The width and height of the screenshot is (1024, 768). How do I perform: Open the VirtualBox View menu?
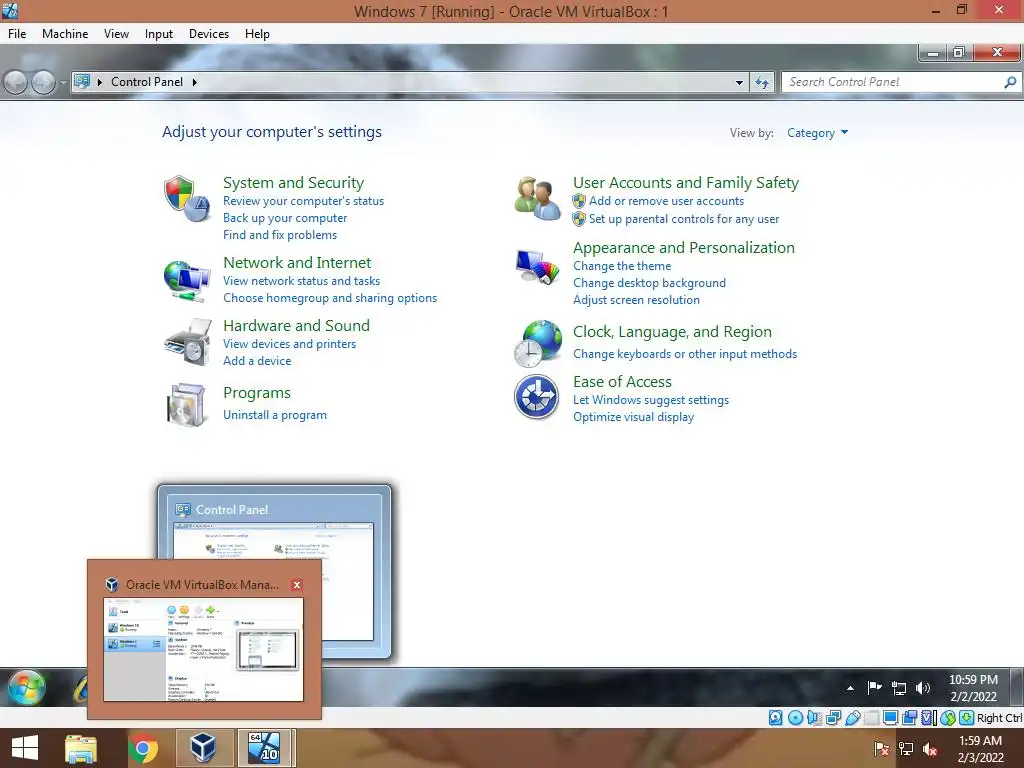(116, 34)
